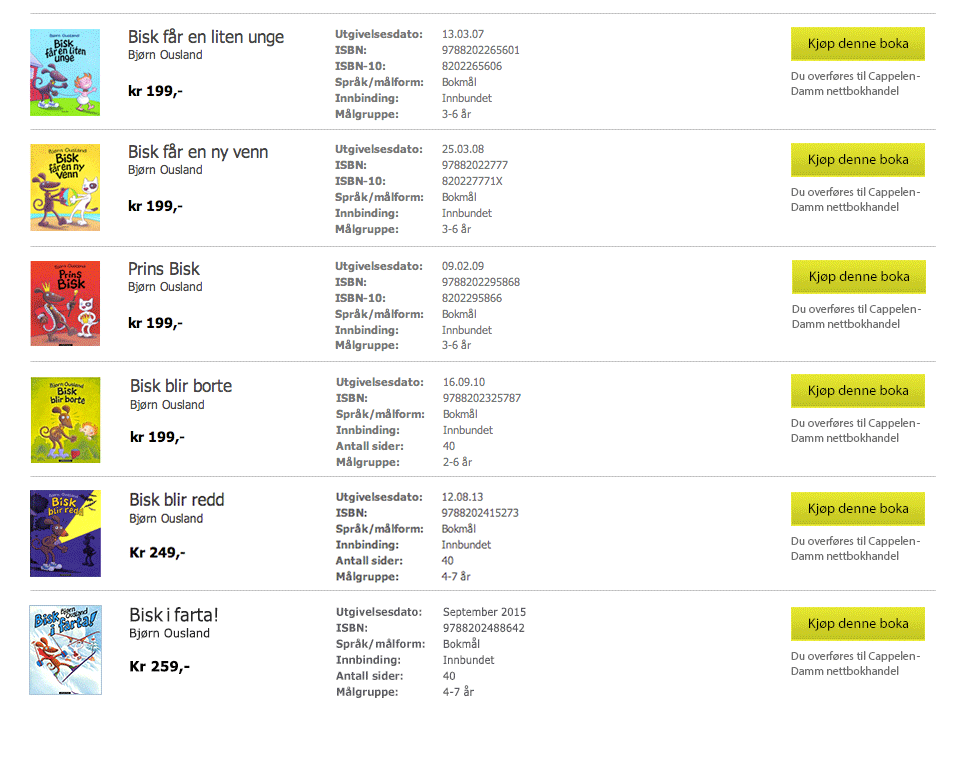Click author Bjørn Ousland under Prins Bisk
Image resolution: width=979 pixels, height=766 pixels.
[165, 287]
